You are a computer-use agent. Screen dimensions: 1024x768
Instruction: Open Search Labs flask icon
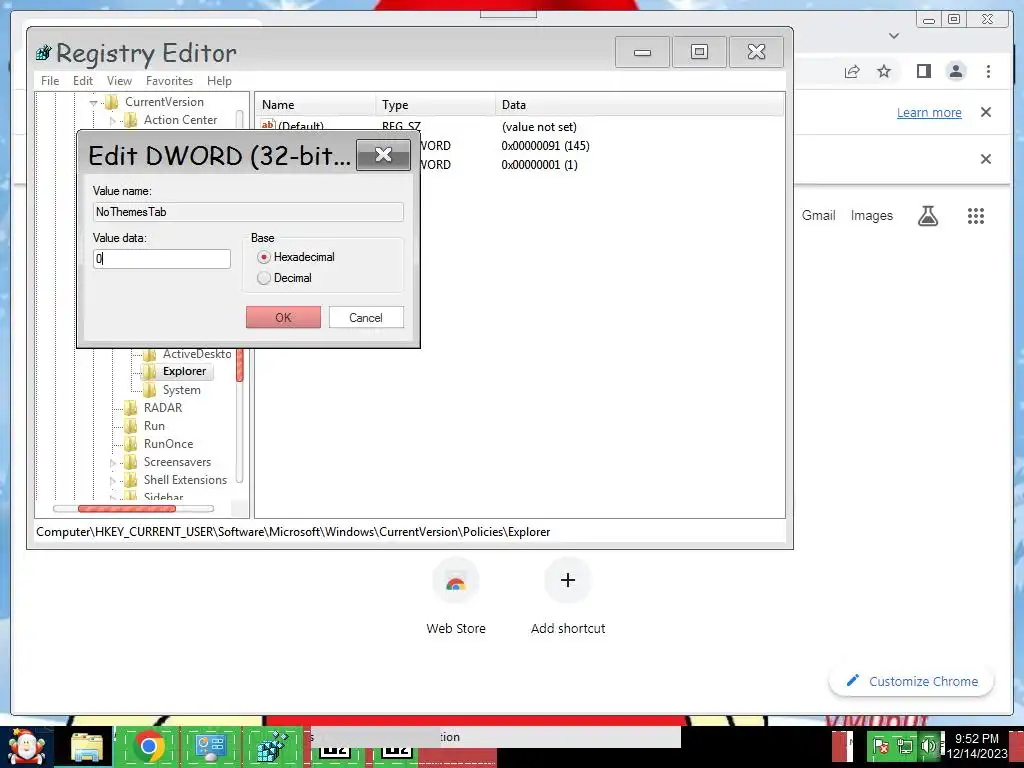pos(927,216)
